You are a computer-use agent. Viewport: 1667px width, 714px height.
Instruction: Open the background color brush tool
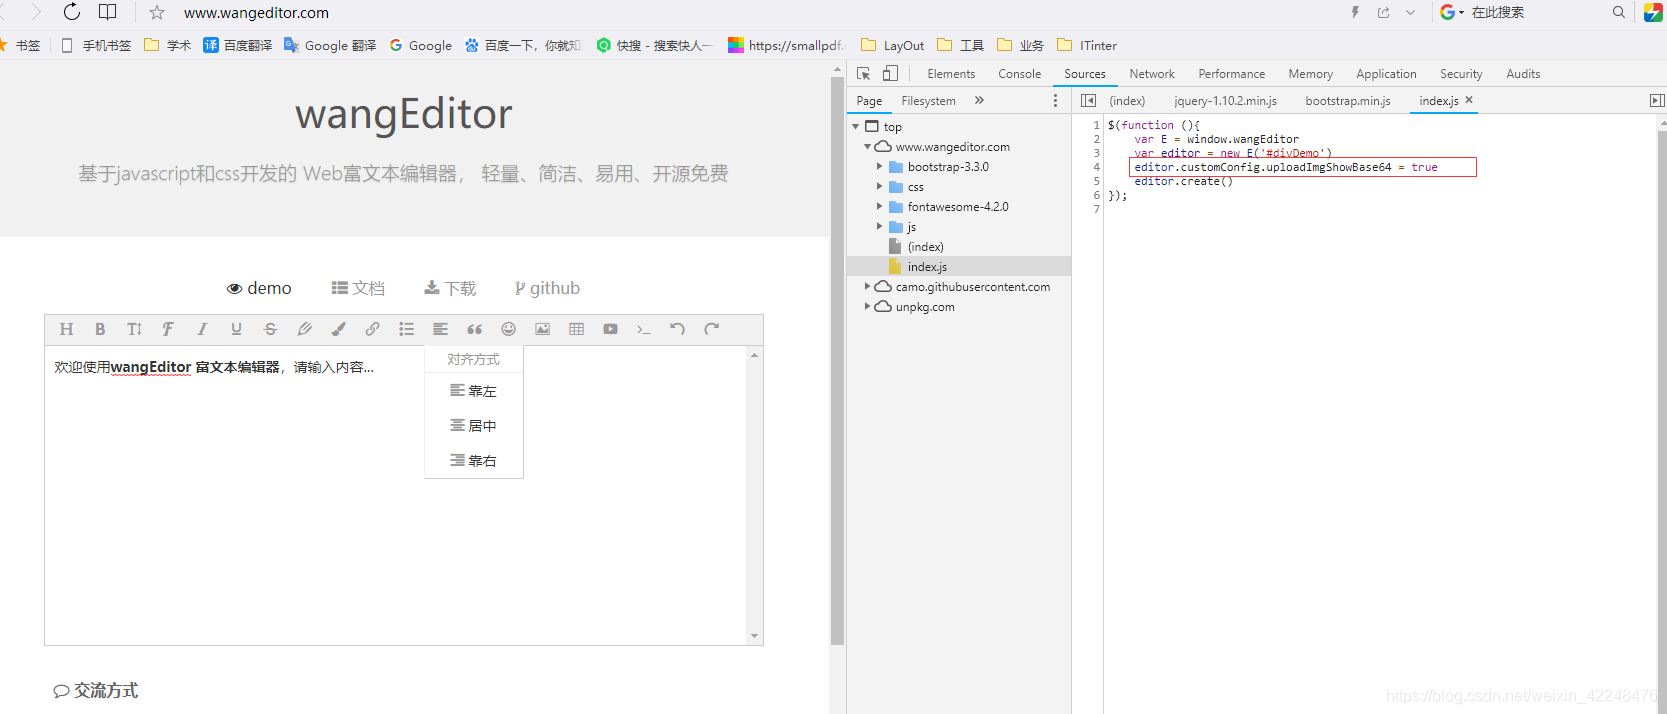point(338,329)
